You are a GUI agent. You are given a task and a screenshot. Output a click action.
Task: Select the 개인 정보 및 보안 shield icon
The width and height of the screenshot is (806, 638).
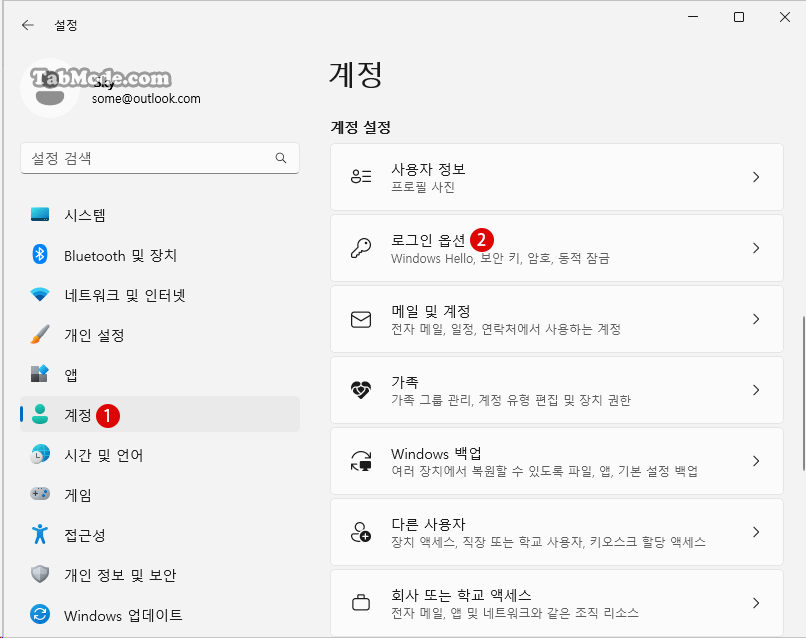40,574
